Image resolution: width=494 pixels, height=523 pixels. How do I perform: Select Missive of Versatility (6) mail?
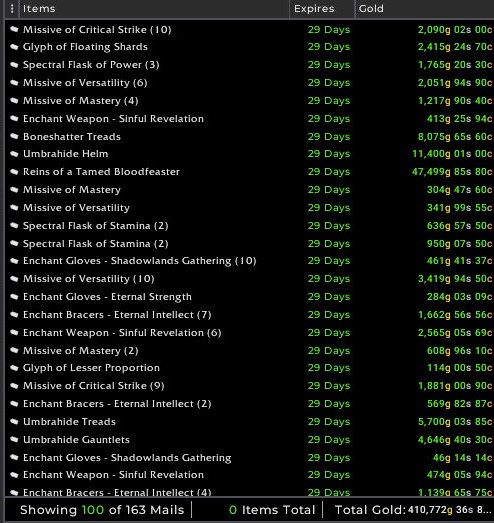click(85, 83)
